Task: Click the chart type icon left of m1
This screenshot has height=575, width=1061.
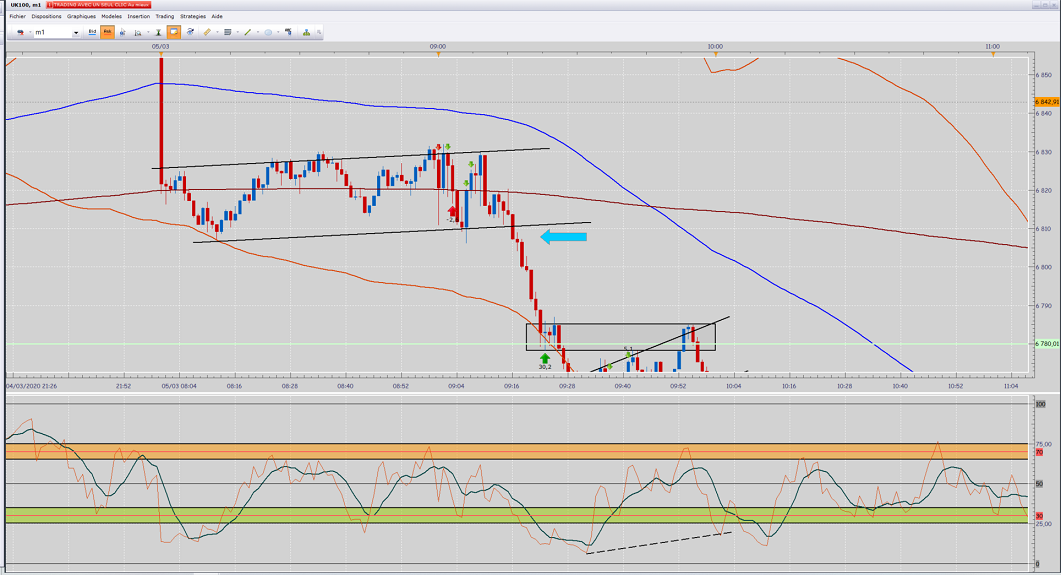Action: tap(20, 32)
